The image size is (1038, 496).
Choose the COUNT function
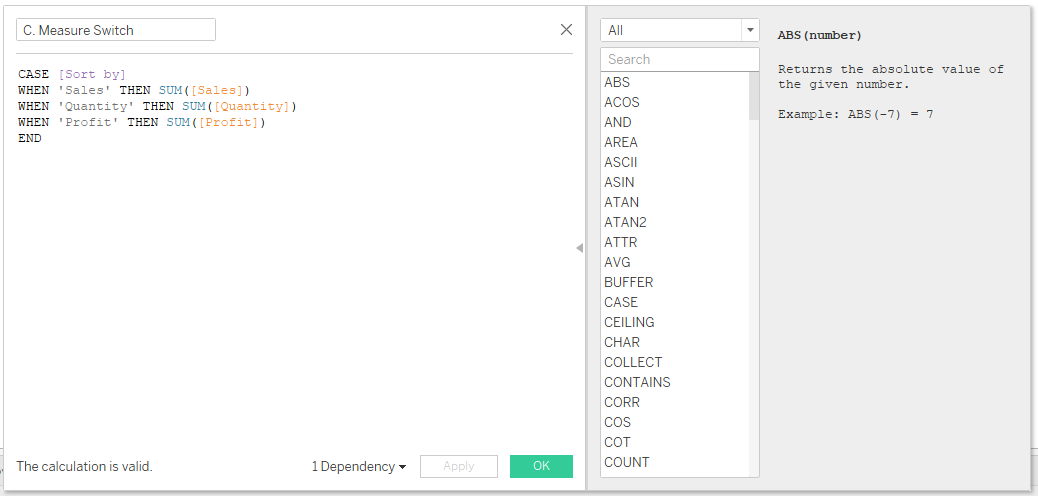click(626, 462)
